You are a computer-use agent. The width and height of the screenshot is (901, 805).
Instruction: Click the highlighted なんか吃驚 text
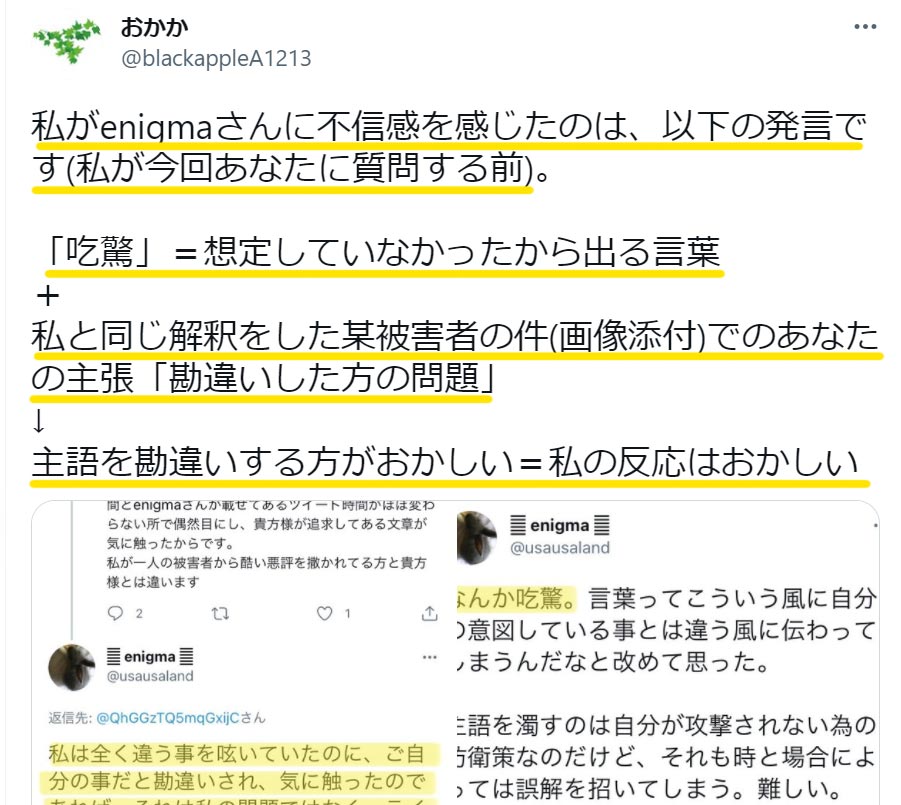coord(517,598)
